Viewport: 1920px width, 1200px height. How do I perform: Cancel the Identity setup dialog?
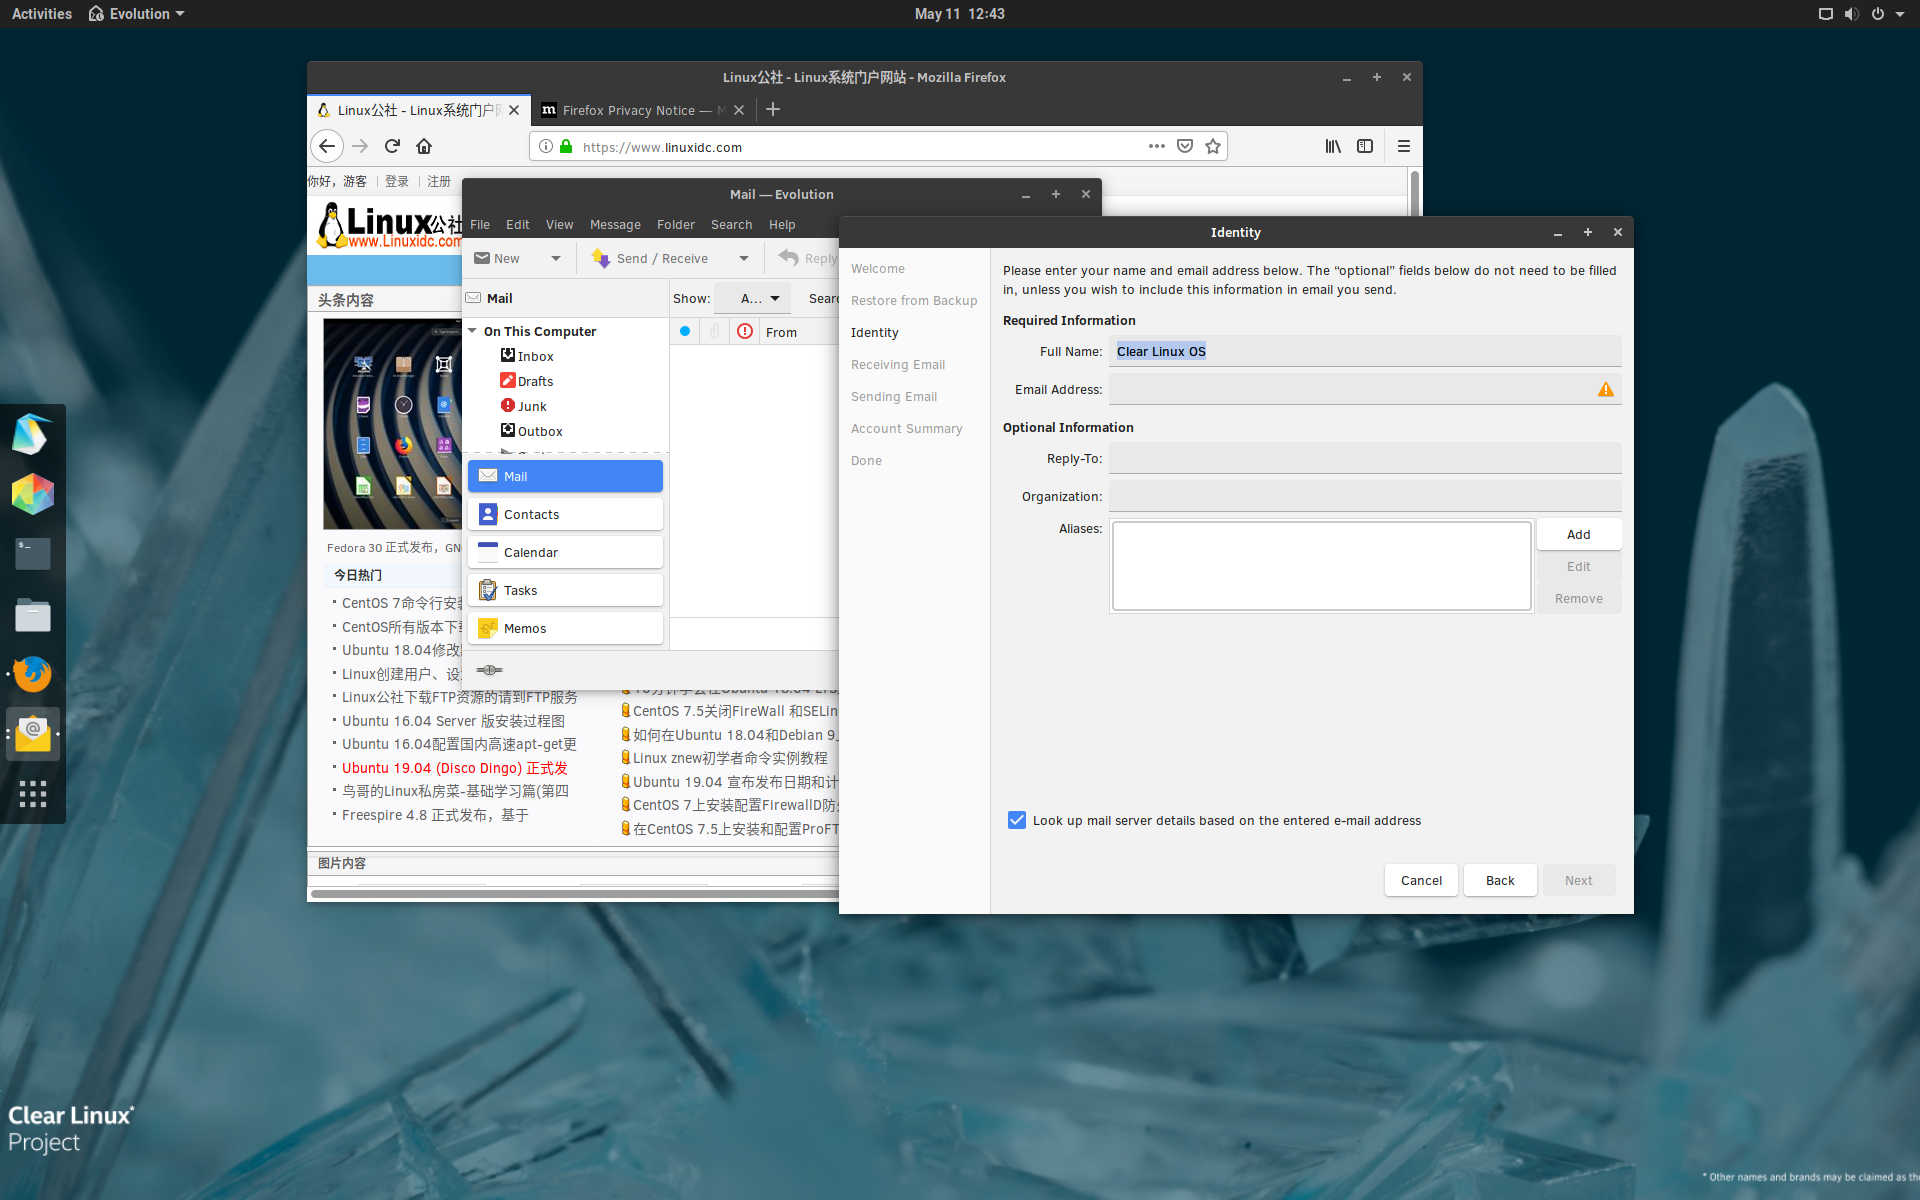1420,880
